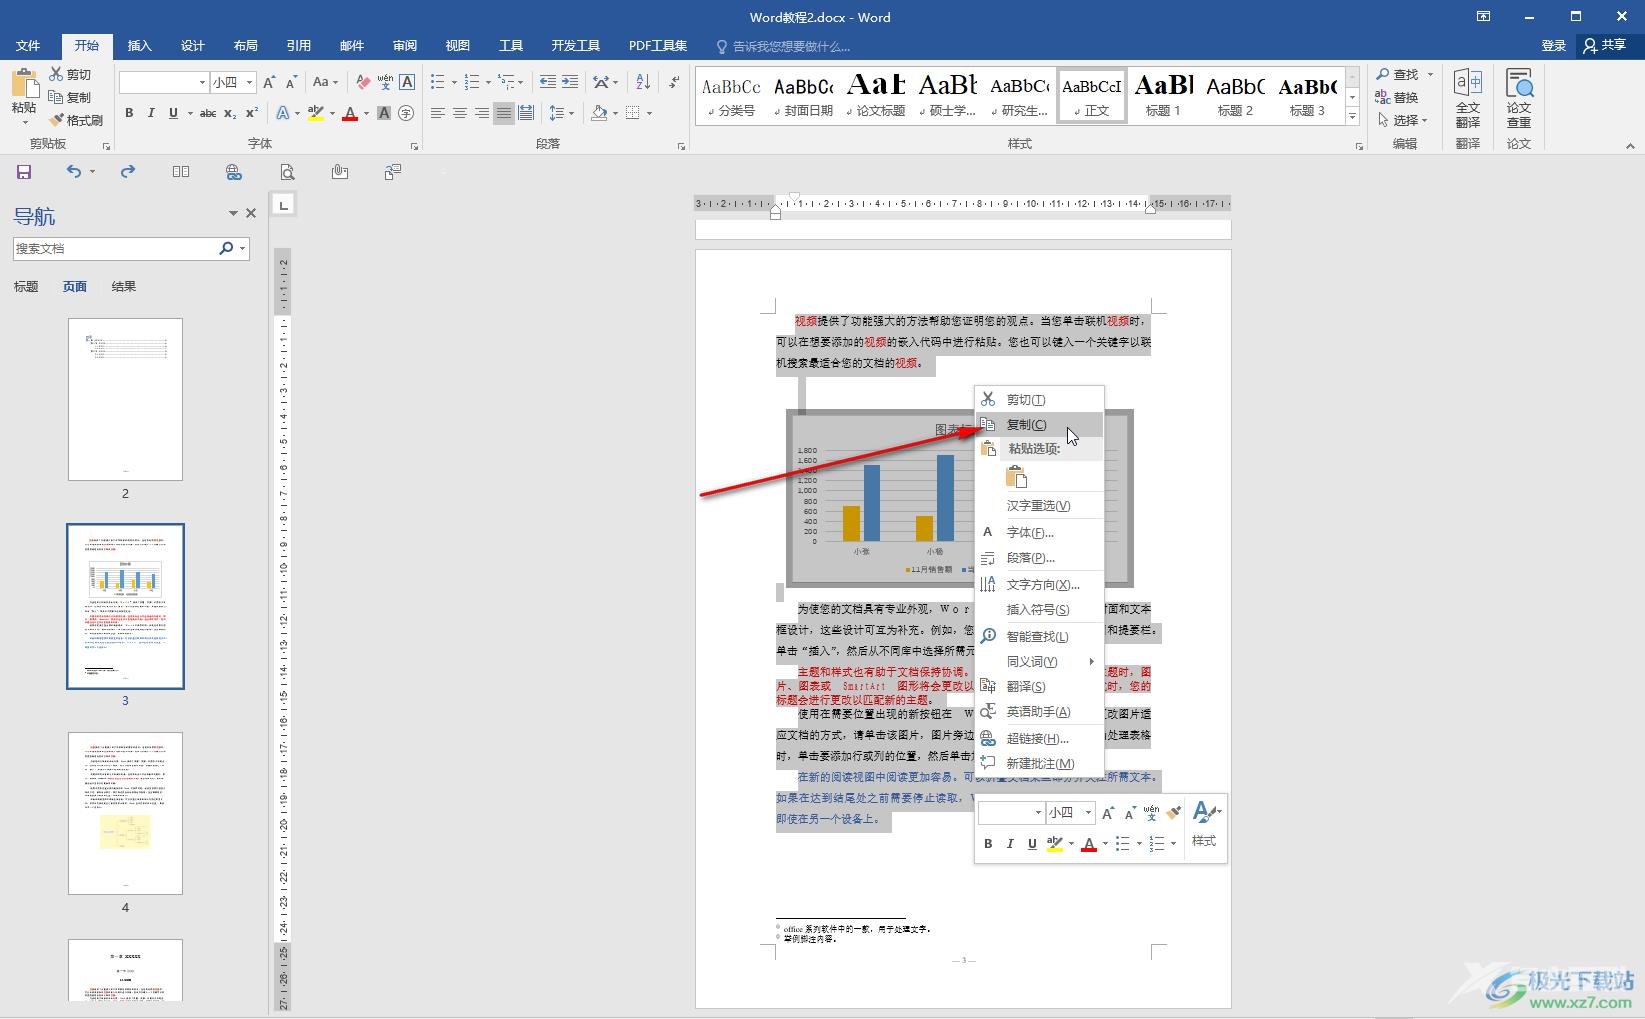
Task: Click the 共享 (Share) button
Action: coord(1605,46)
